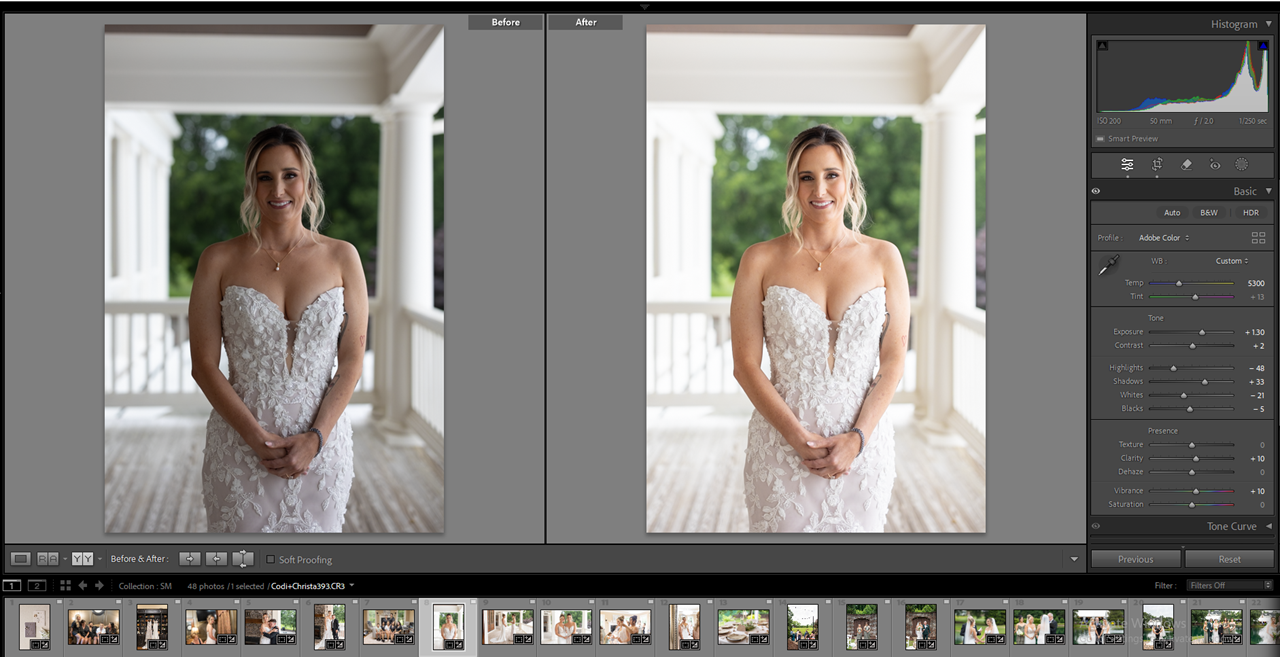
Task: Click the Tint slider handle
Action: (x=1195, y=297)
